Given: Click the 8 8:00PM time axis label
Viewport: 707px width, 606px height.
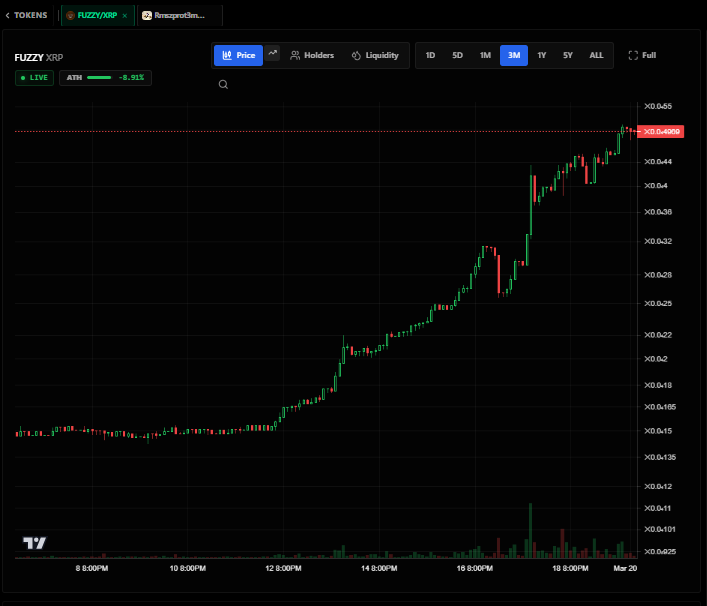Looking at the screenshot, I should (x=92, y=568).
